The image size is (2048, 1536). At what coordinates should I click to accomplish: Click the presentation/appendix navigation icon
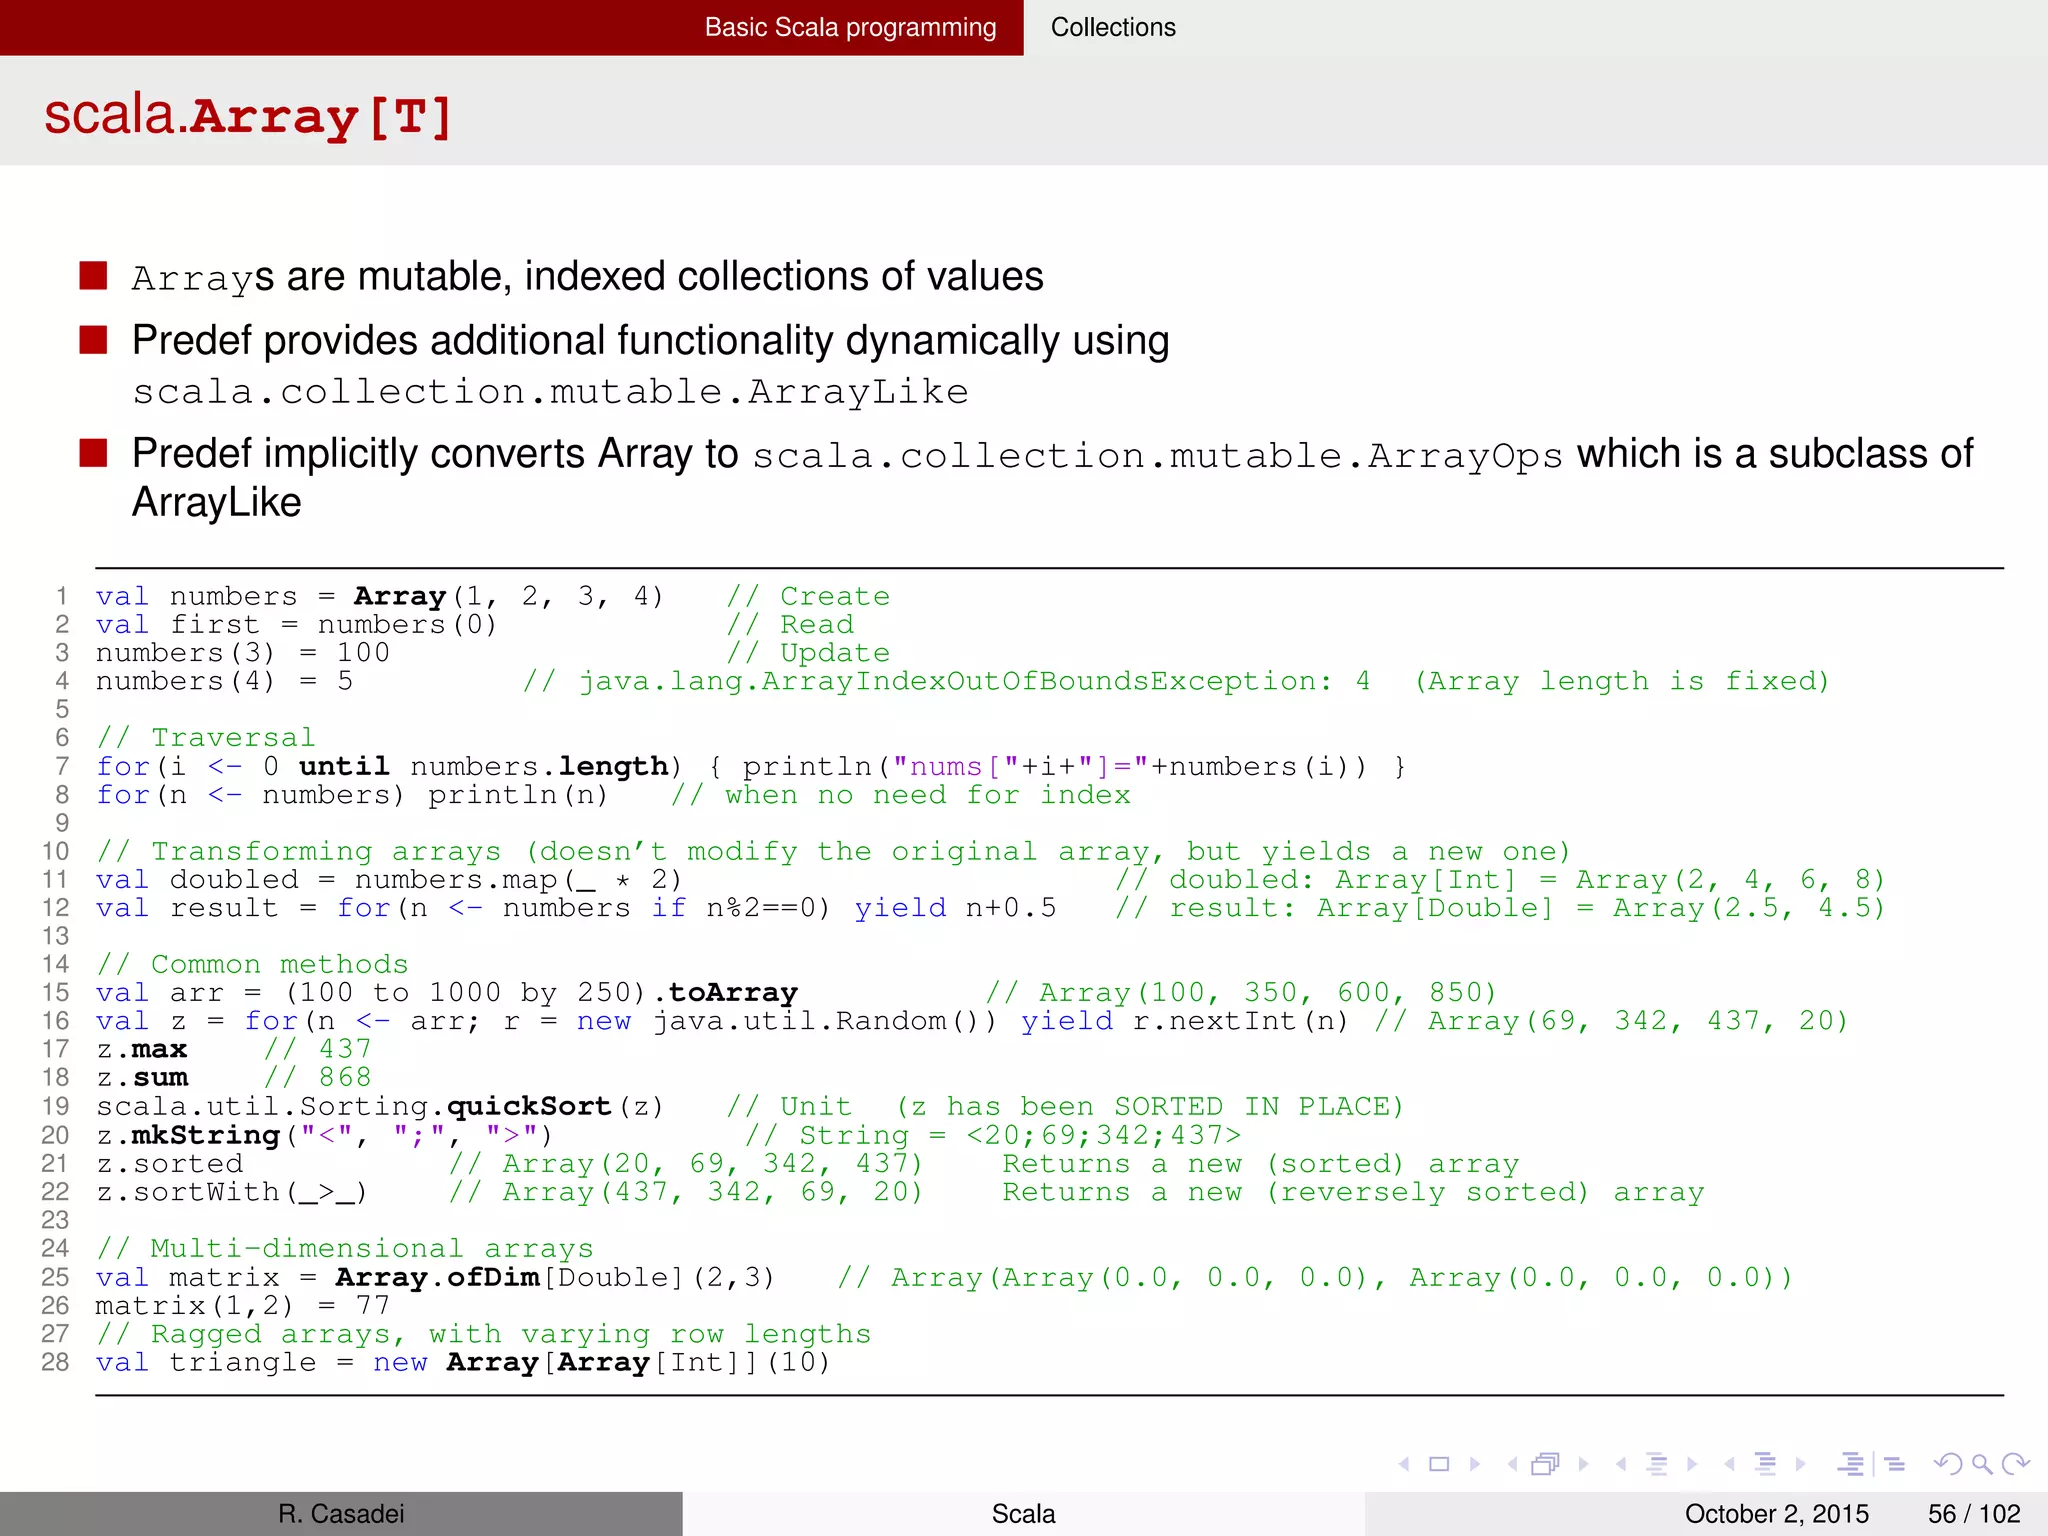click(1871, 1464)
